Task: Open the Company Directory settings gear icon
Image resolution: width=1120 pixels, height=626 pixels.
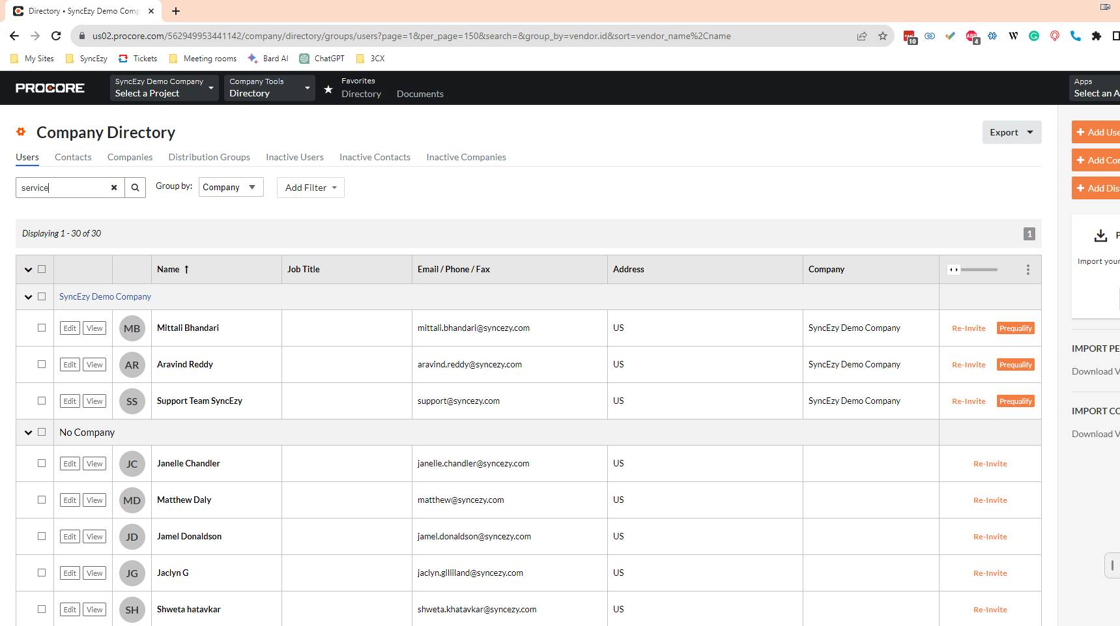Action: pyautogui.click(x=21, y=131)
